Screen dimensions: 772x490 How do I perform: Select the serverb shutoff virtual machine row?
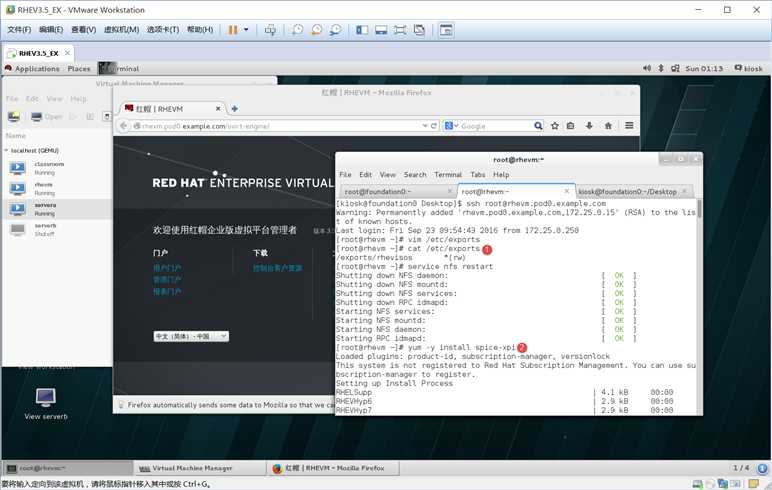[x=57, y=229]
